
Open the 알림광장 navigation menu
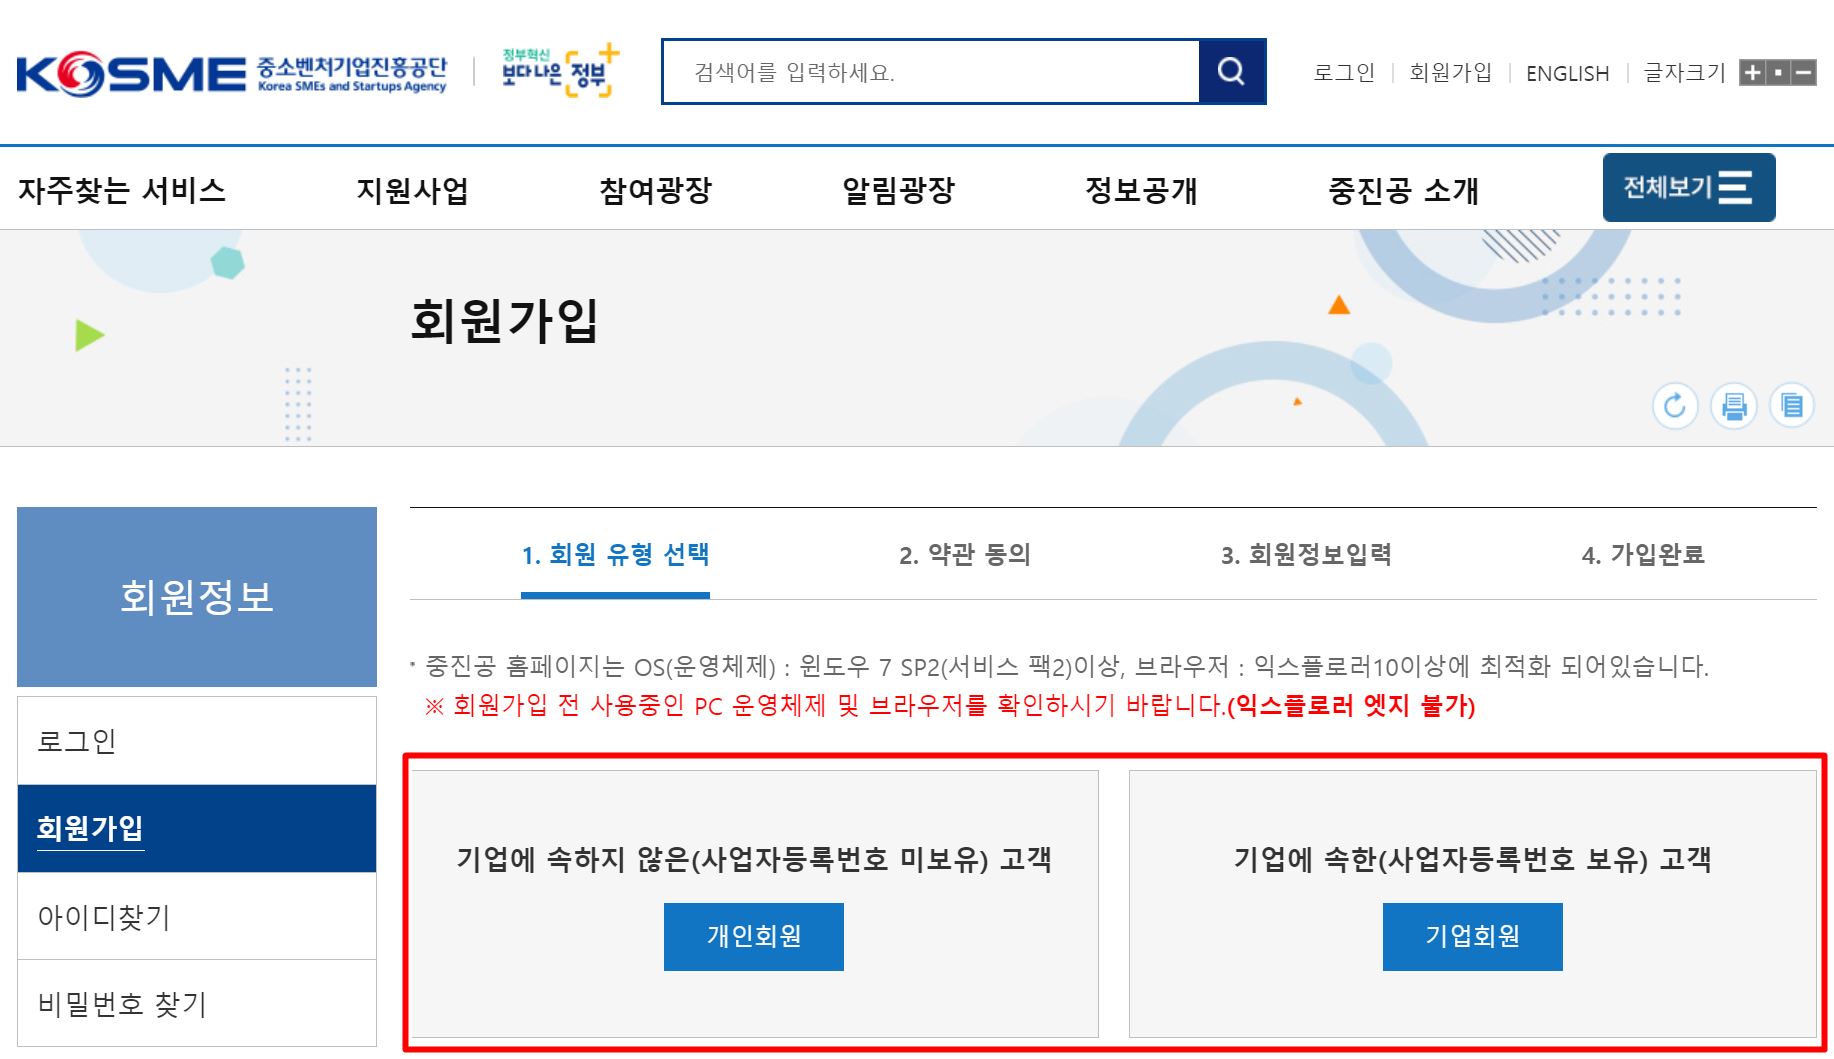(898, 191)
